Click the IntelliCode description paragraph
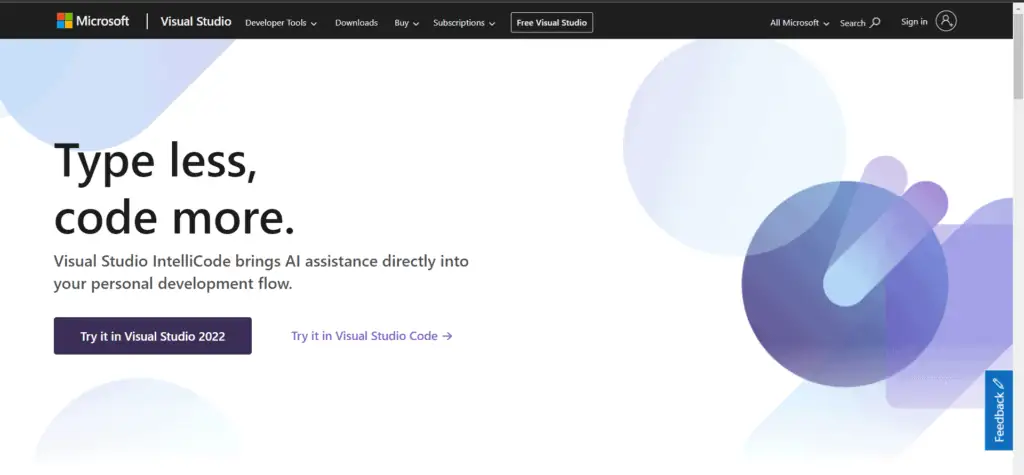This screenshot has height=475, width=1024. (261, 272)
